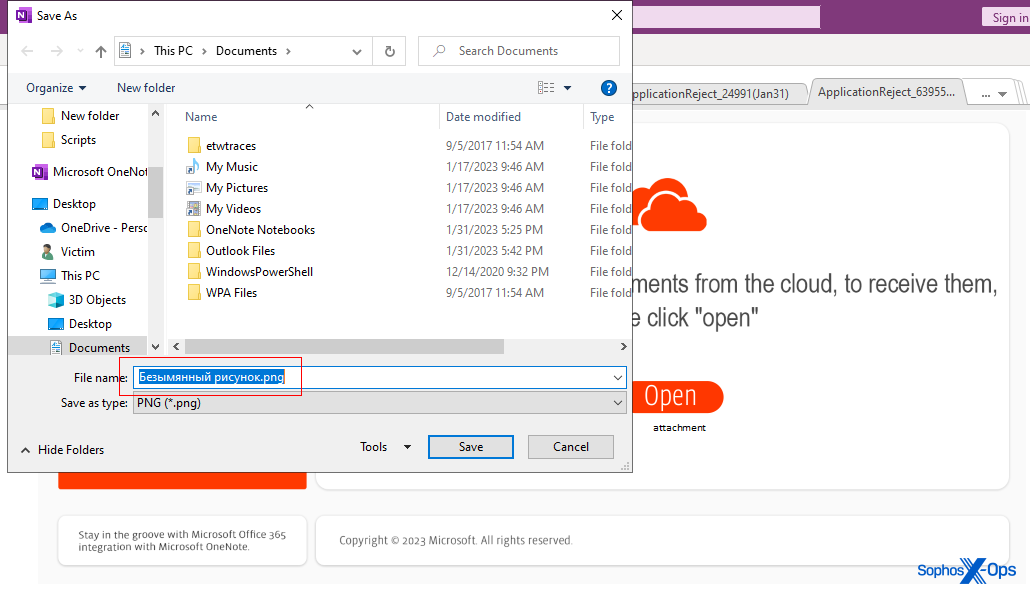Select the WPA Files folder
Viewport: 1030px width, 597px height.
point(231,293)
